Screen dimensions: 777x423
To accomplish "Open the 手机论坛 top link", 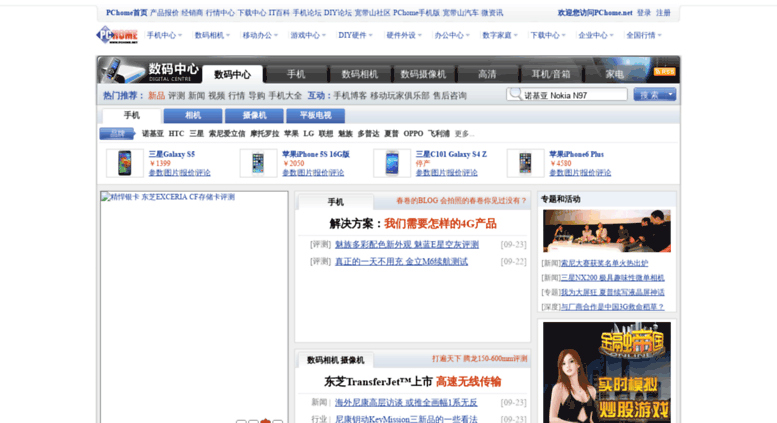I will [307, 13].
